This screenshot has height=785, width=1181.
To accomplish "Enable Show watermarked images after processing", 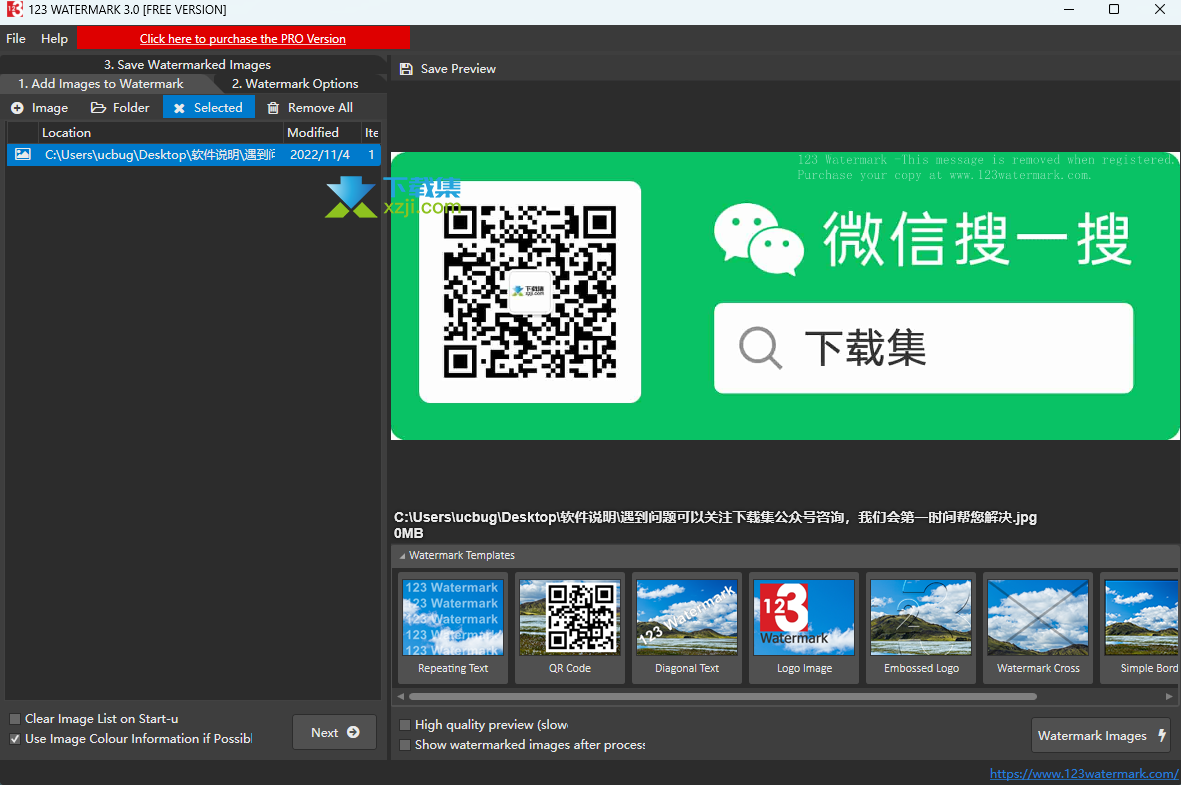I will (405, 744).
